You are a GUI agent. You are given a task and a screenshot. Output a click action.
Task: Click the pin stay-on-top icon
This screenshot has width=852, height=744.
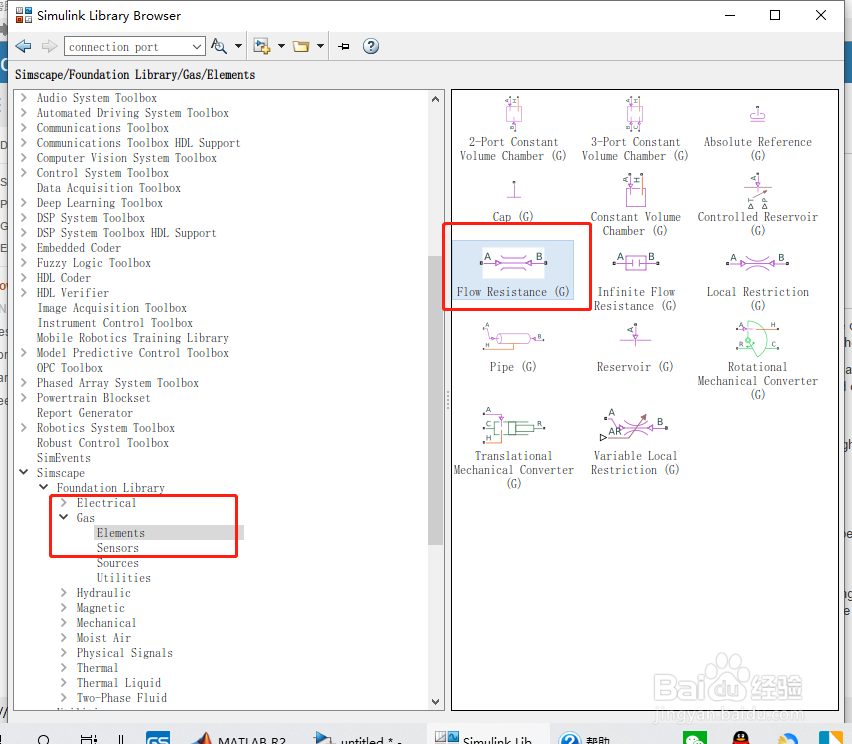[x=343, y=46]
